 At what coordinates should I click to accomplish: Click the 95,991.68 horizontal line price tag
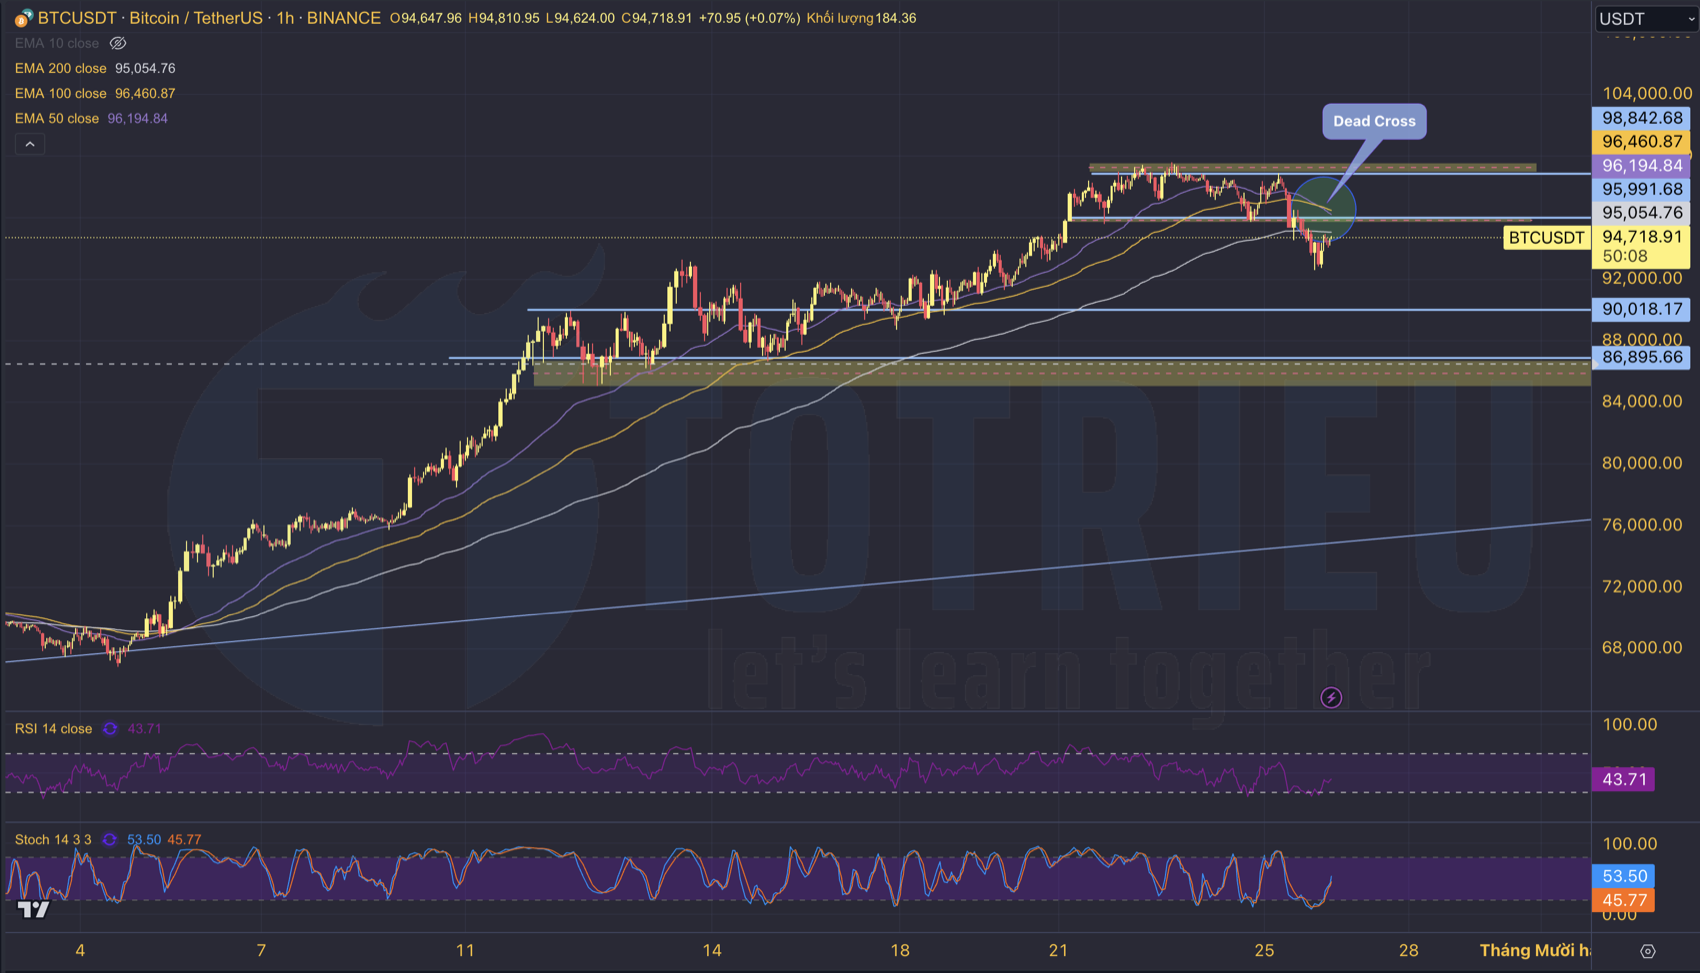(x=1641, y=189)
